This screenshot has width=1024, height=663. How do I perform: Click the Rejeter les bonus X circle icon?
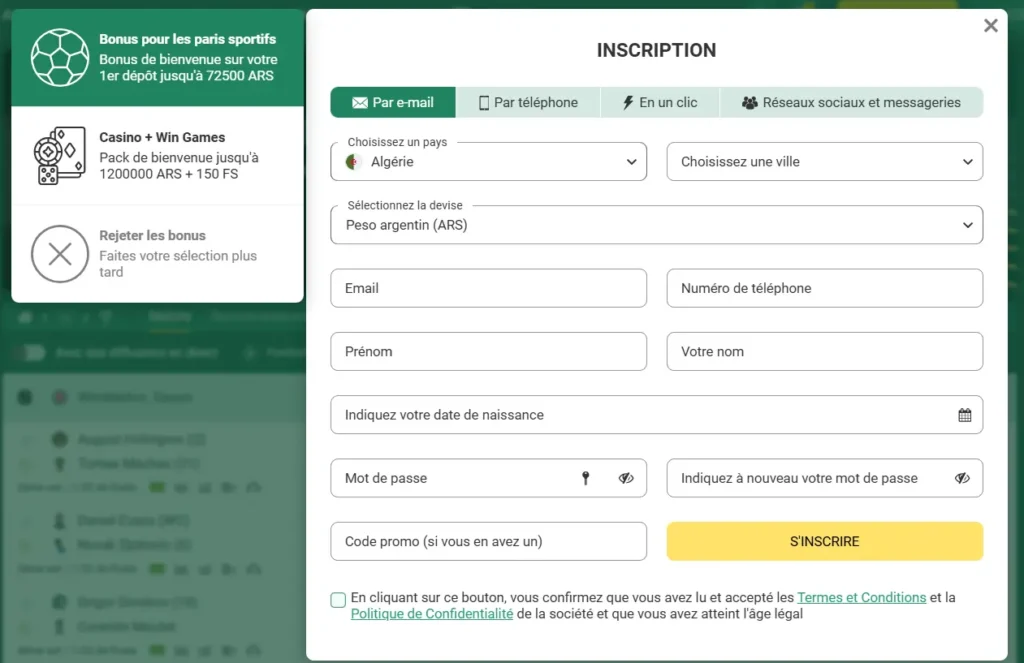coord(60,254)
